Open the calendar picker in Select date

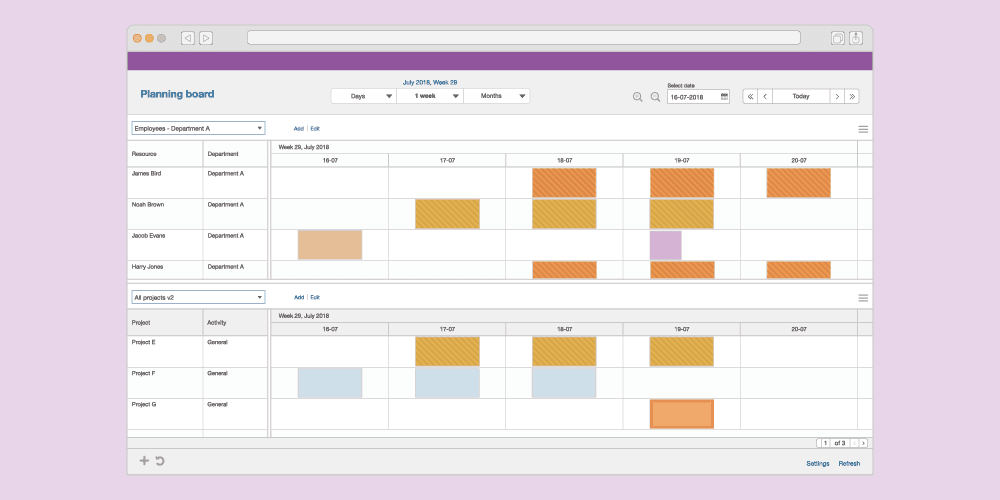tap(724, 97)
